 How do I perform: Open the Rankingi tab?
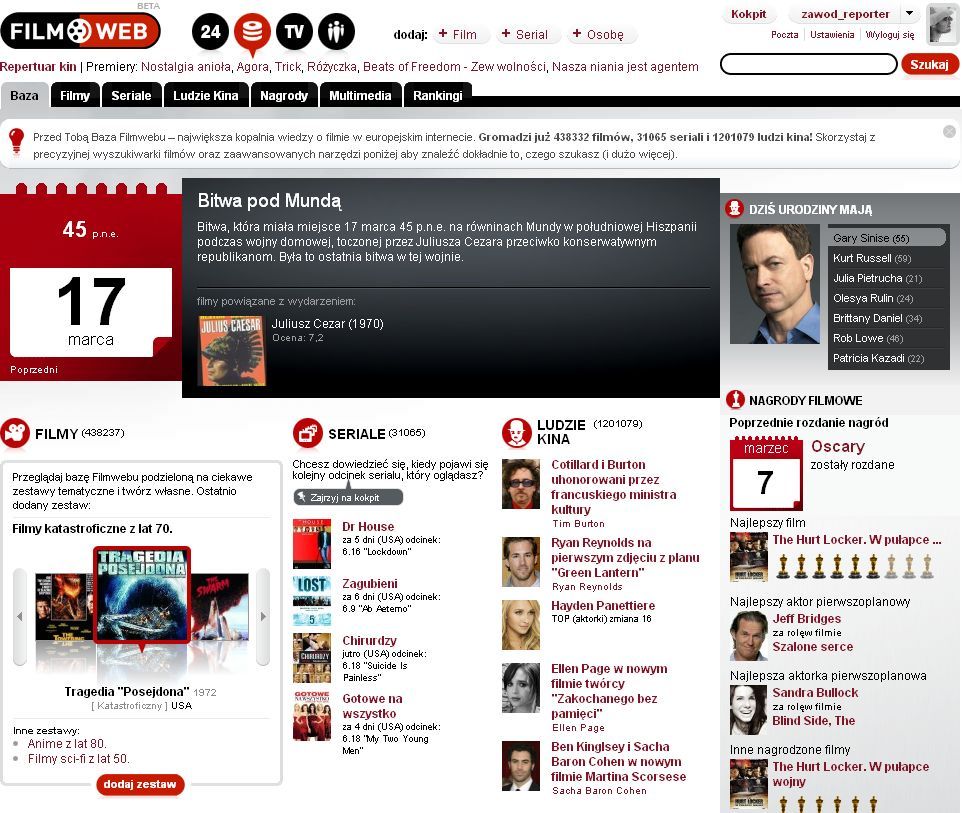pyautogui.click(x=437, y=96)
